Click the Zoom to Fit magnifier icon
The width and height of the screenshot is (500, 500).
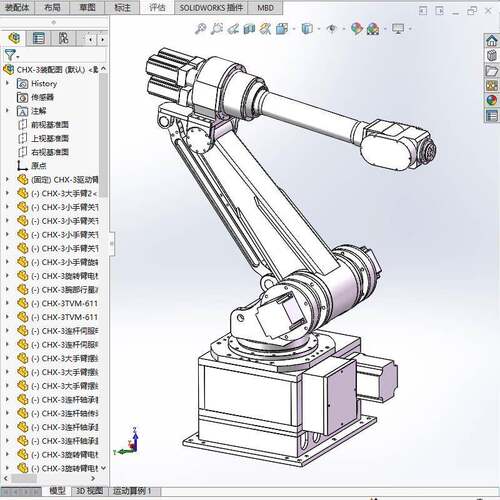pyautogui.click(x=200, y=29)
